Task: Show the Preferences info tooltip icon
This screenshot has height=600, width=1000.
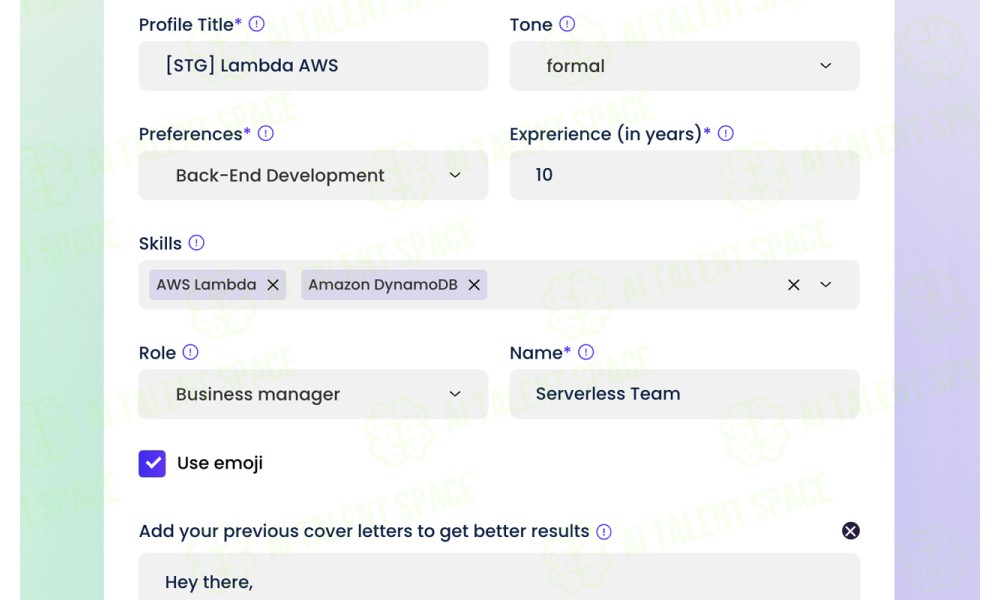Action: [x=266, y=134]
